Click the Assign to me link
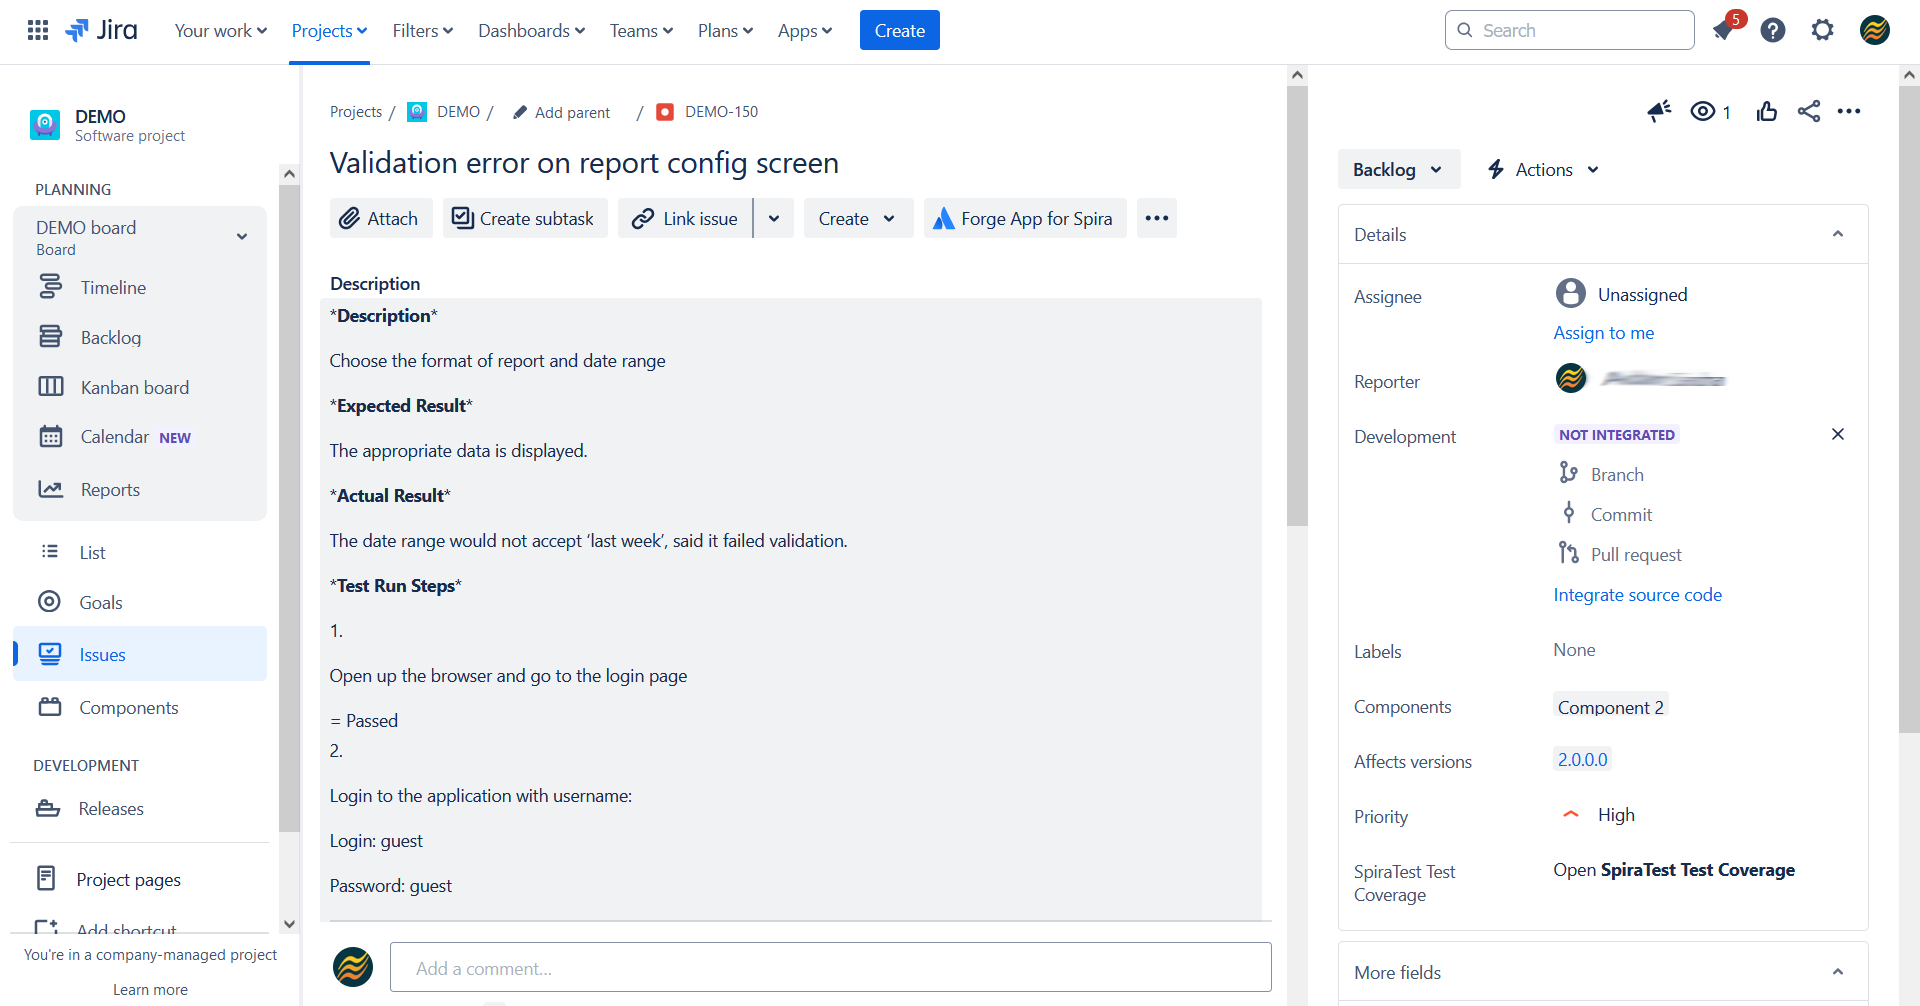Screen dimensions: 1920x1006 point(1603,332)
